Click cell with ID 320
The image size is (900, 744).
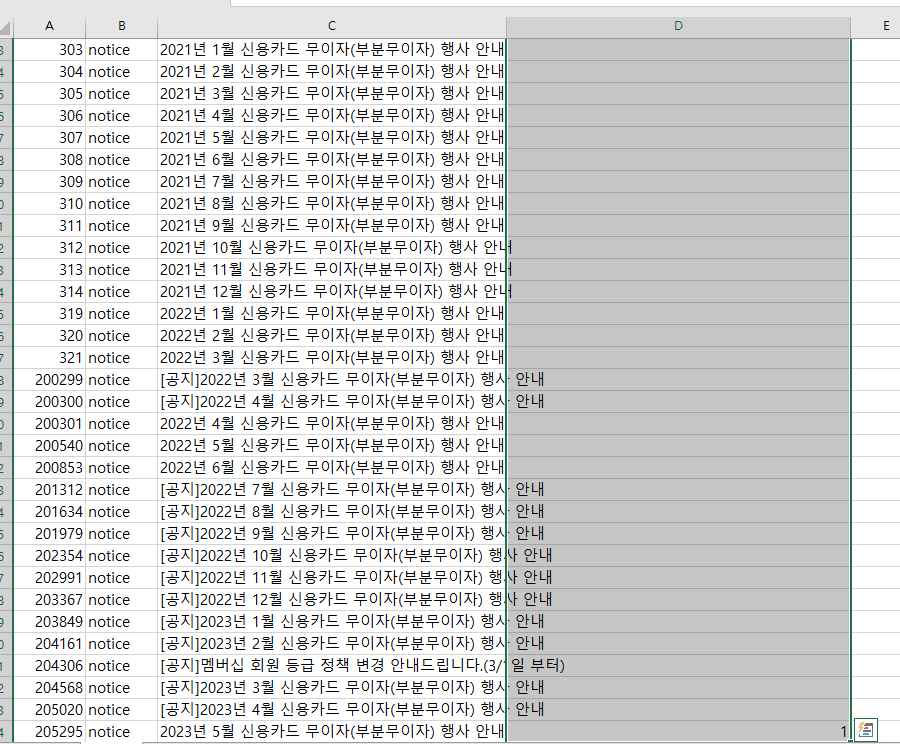(49, 336)
